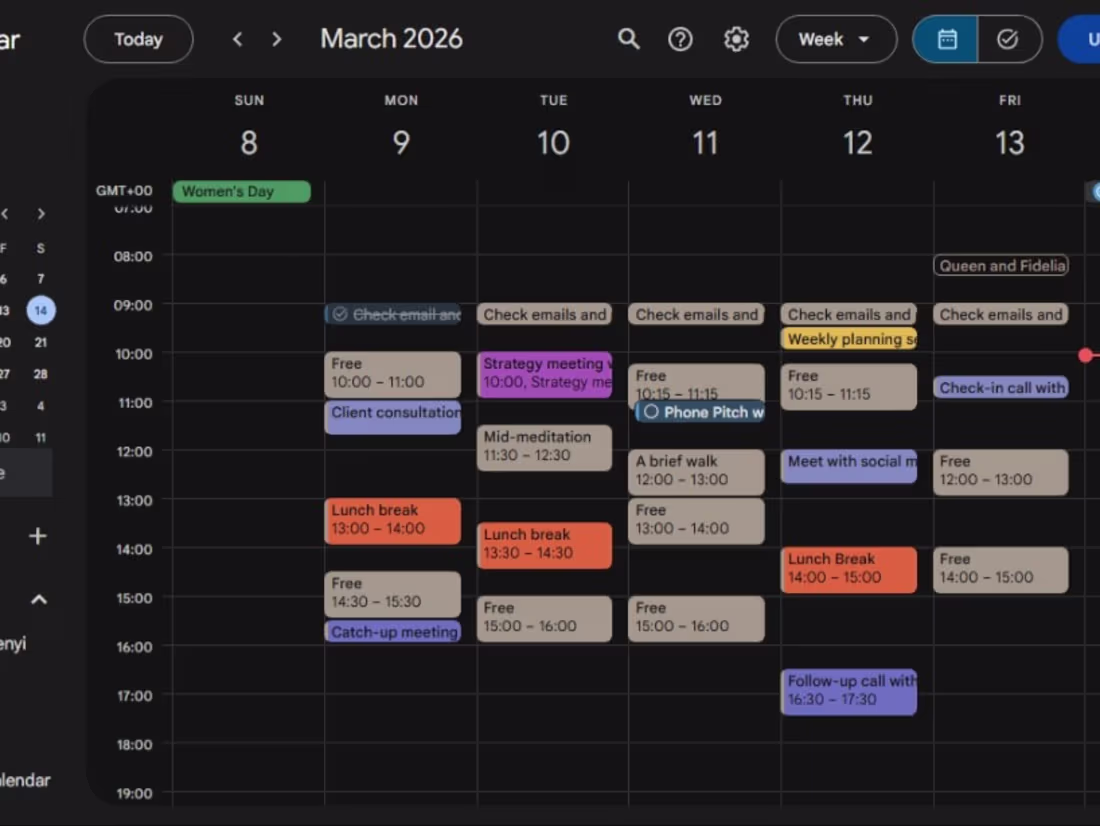Advance the mini calendar with its right arrow
The height and width of the screenshot is (826, 1100).
40,213
